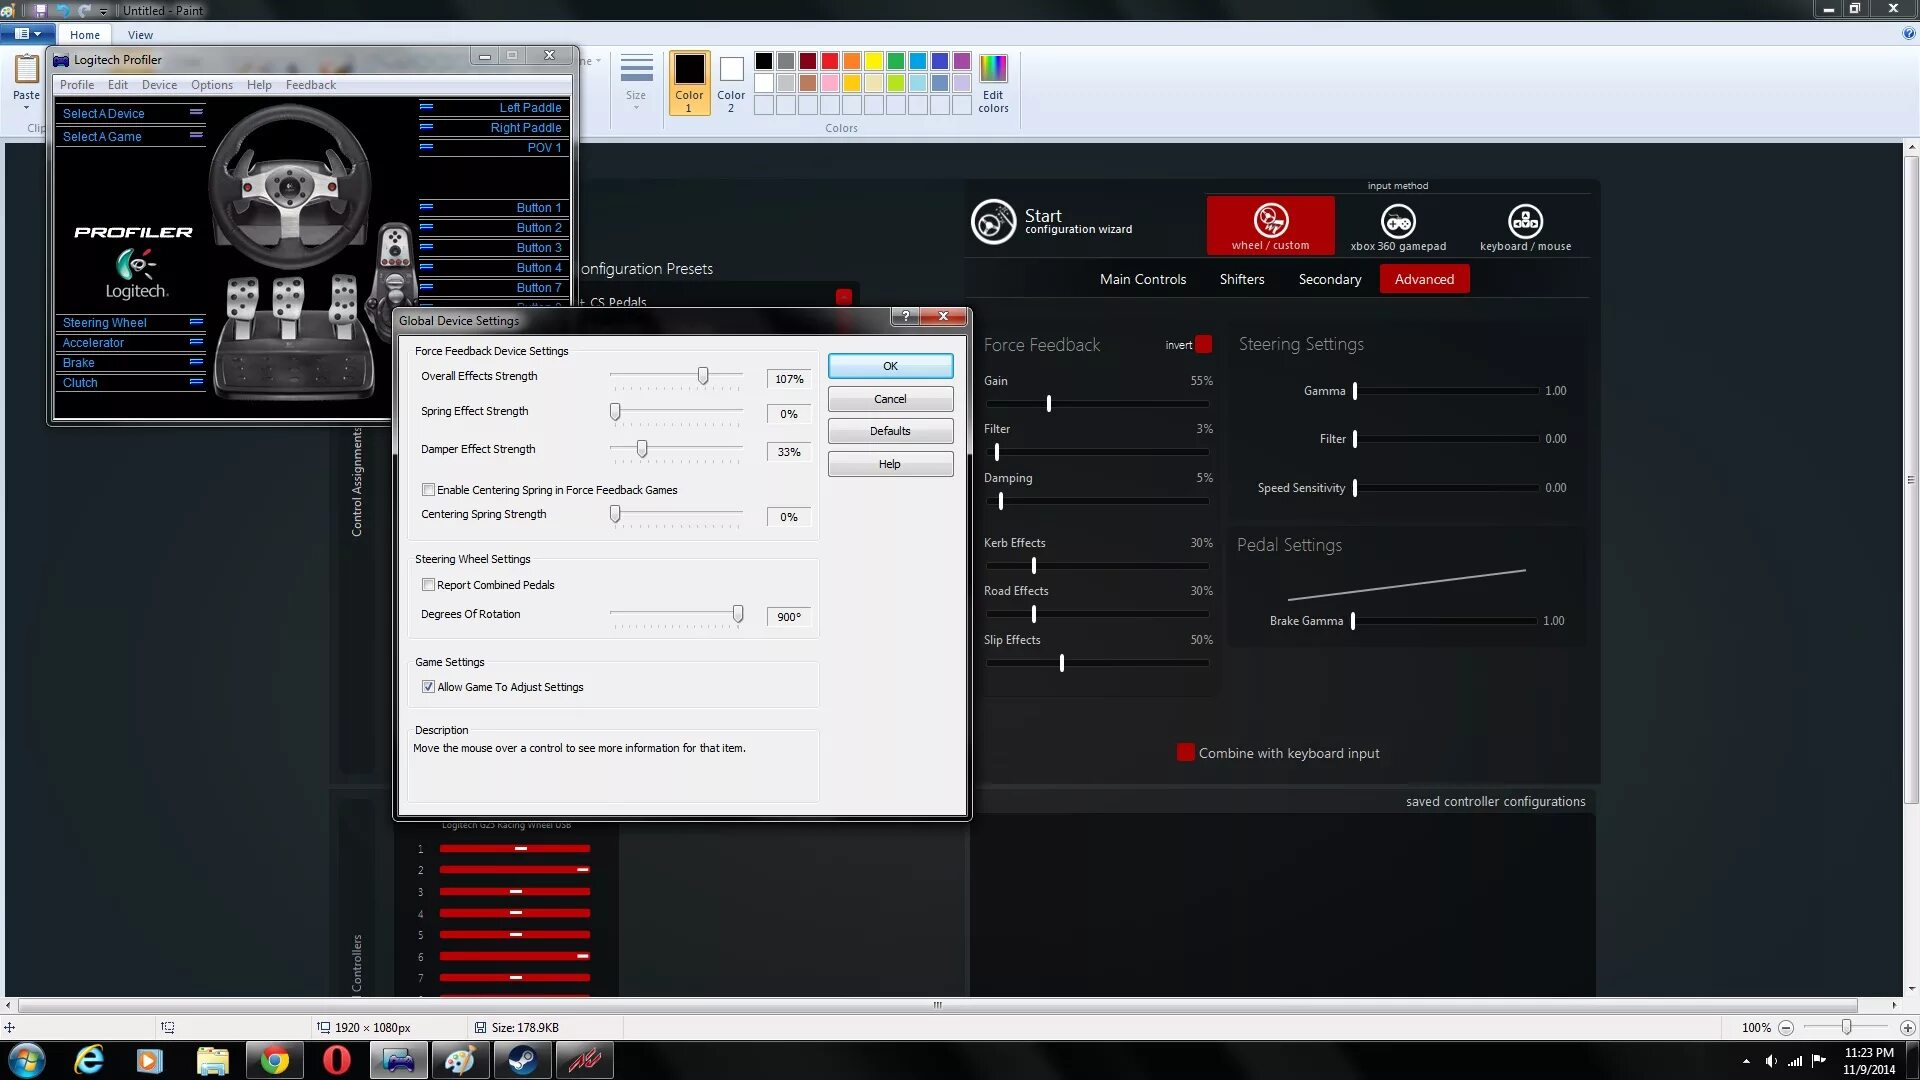
Task: Click OK in Global Device Settings
Action: [889, 366]
